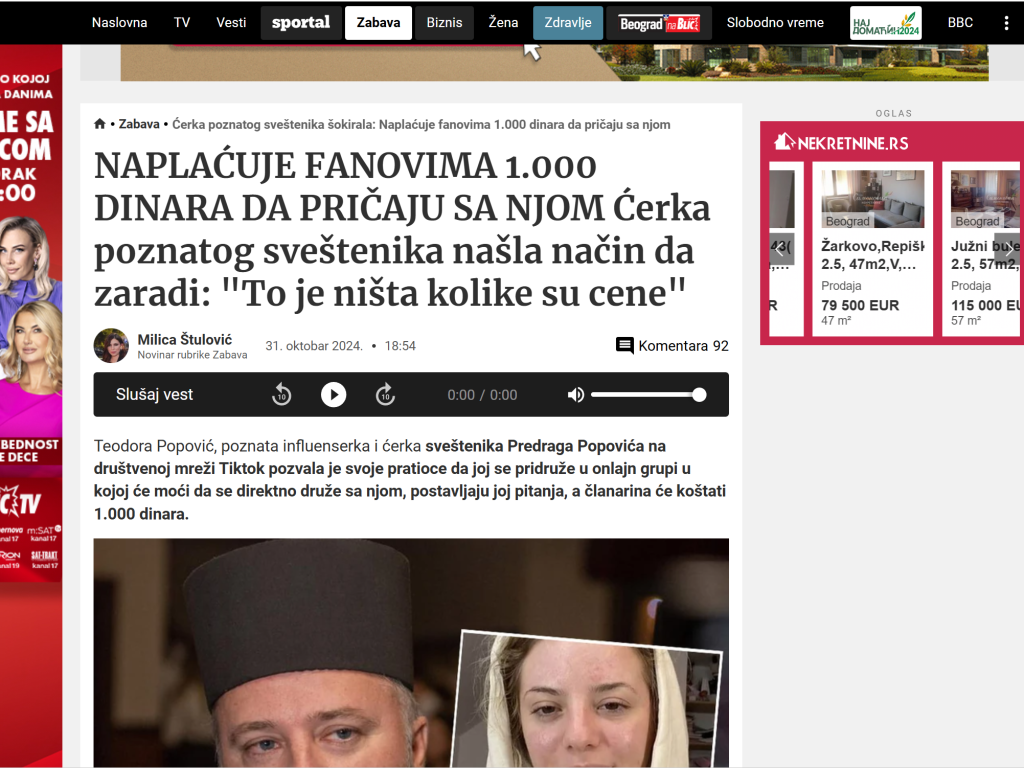1024x768 pixels.
Task: Play the Slušaj vest audio
Action: pos(333,394)
